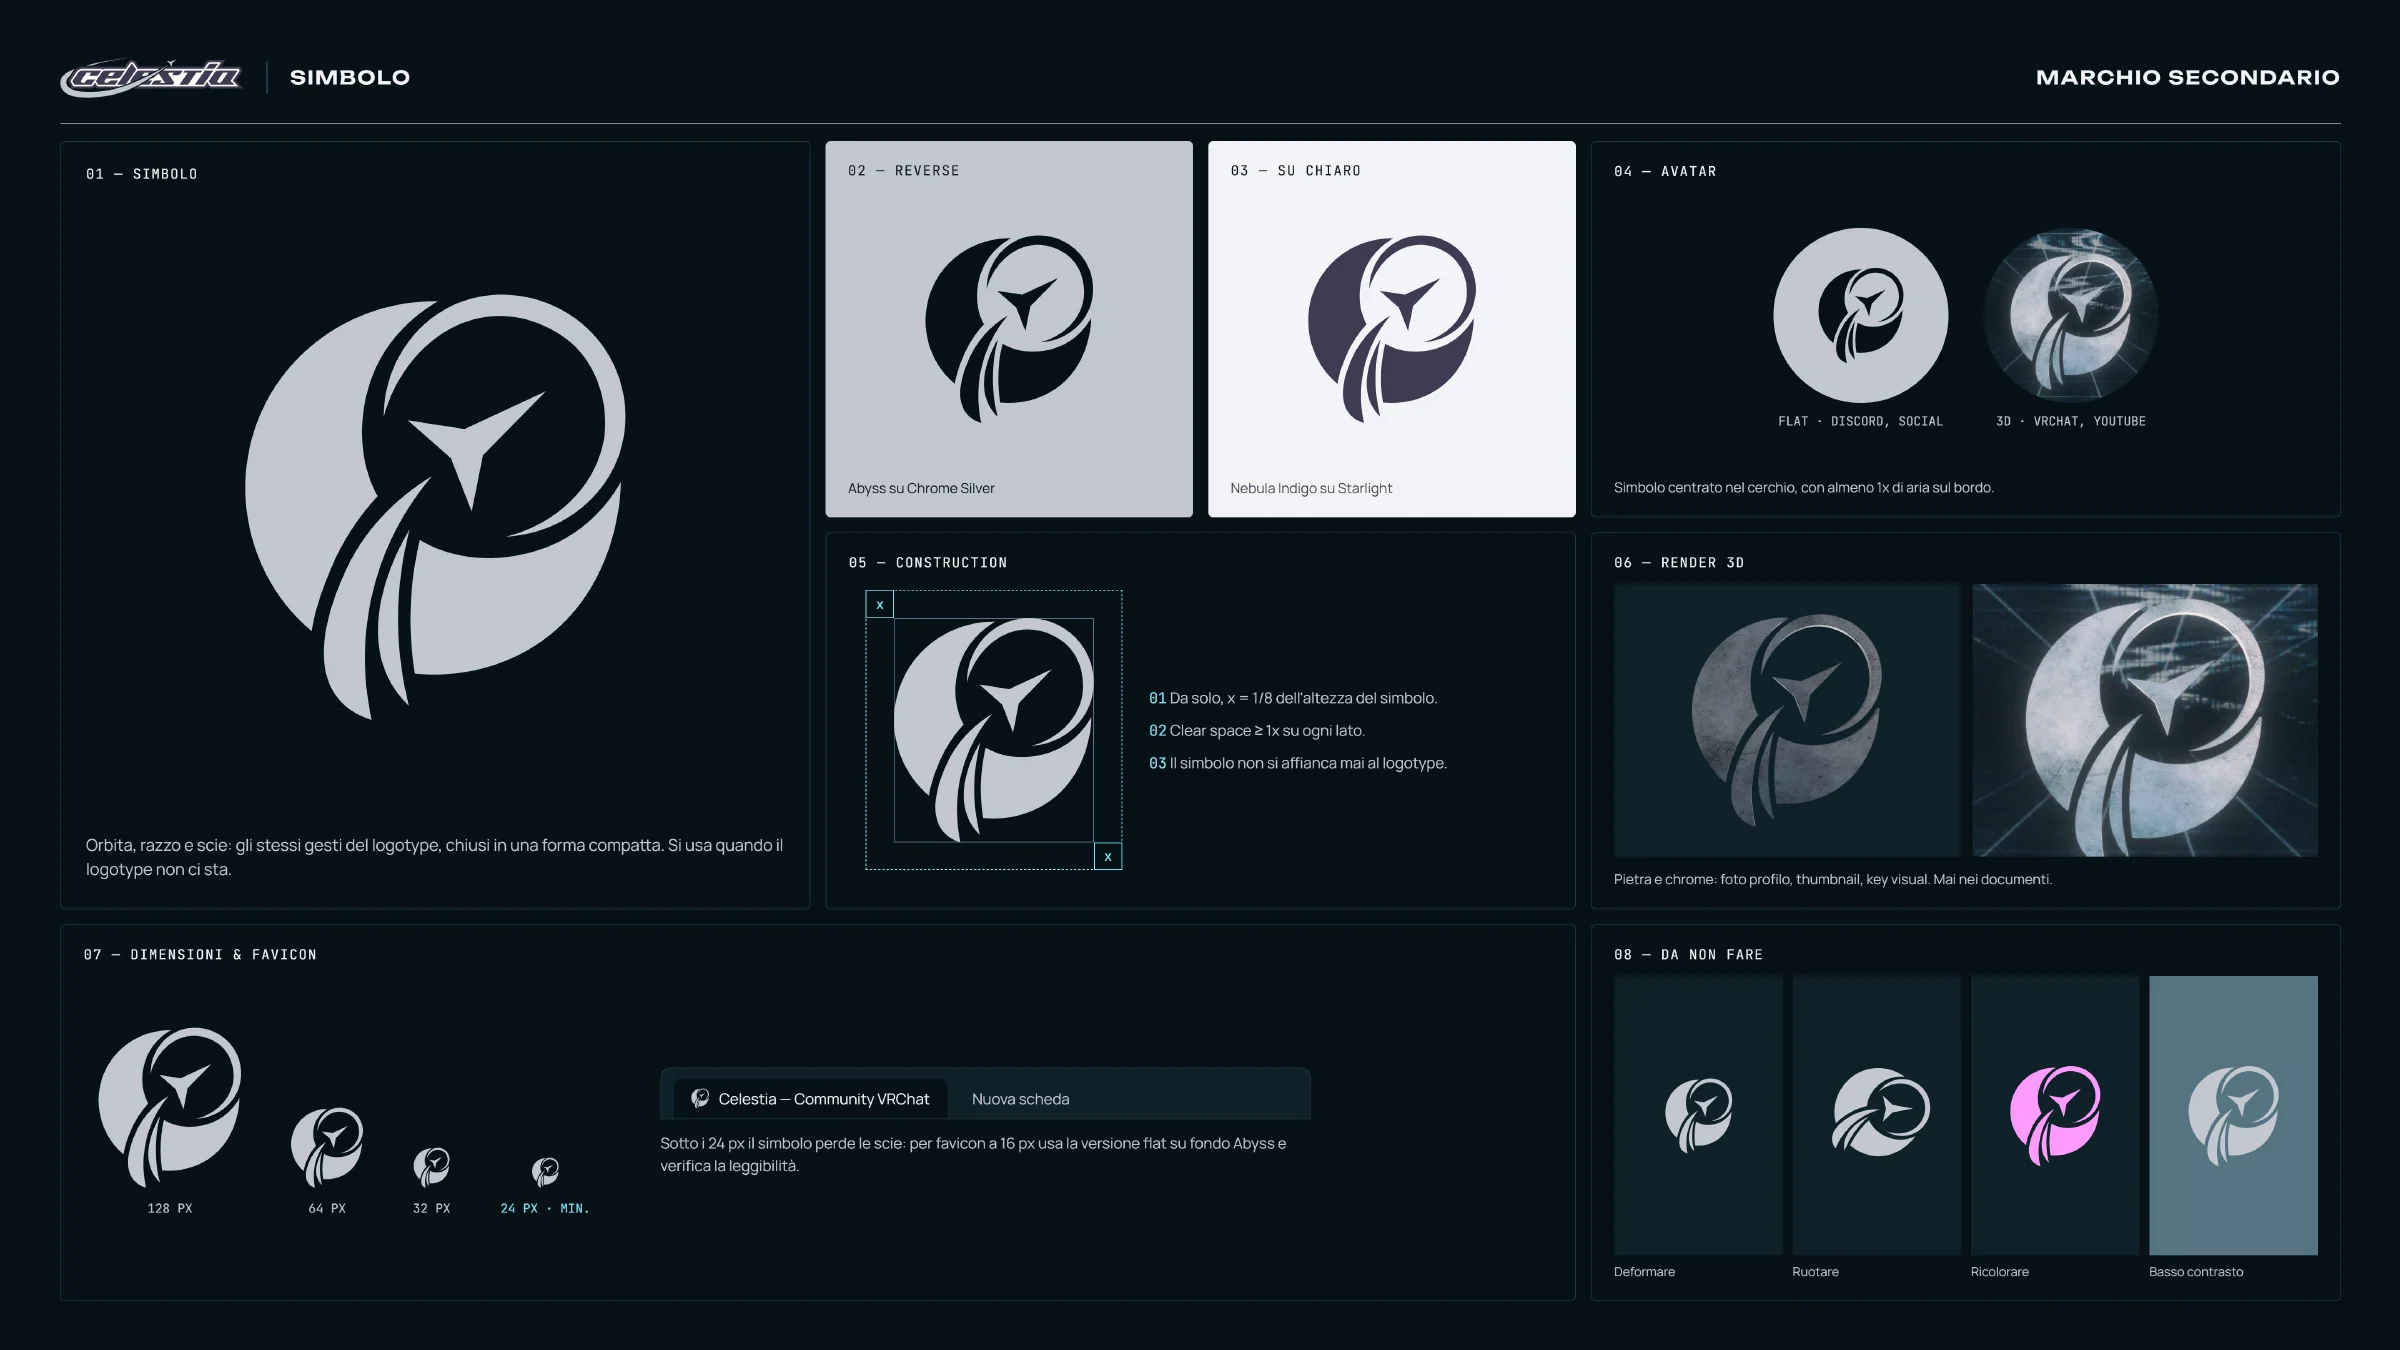This screenshot has height=1350, width=2400.
Task: Click the symbol inside the construction grid
Action: pos(993,730)
